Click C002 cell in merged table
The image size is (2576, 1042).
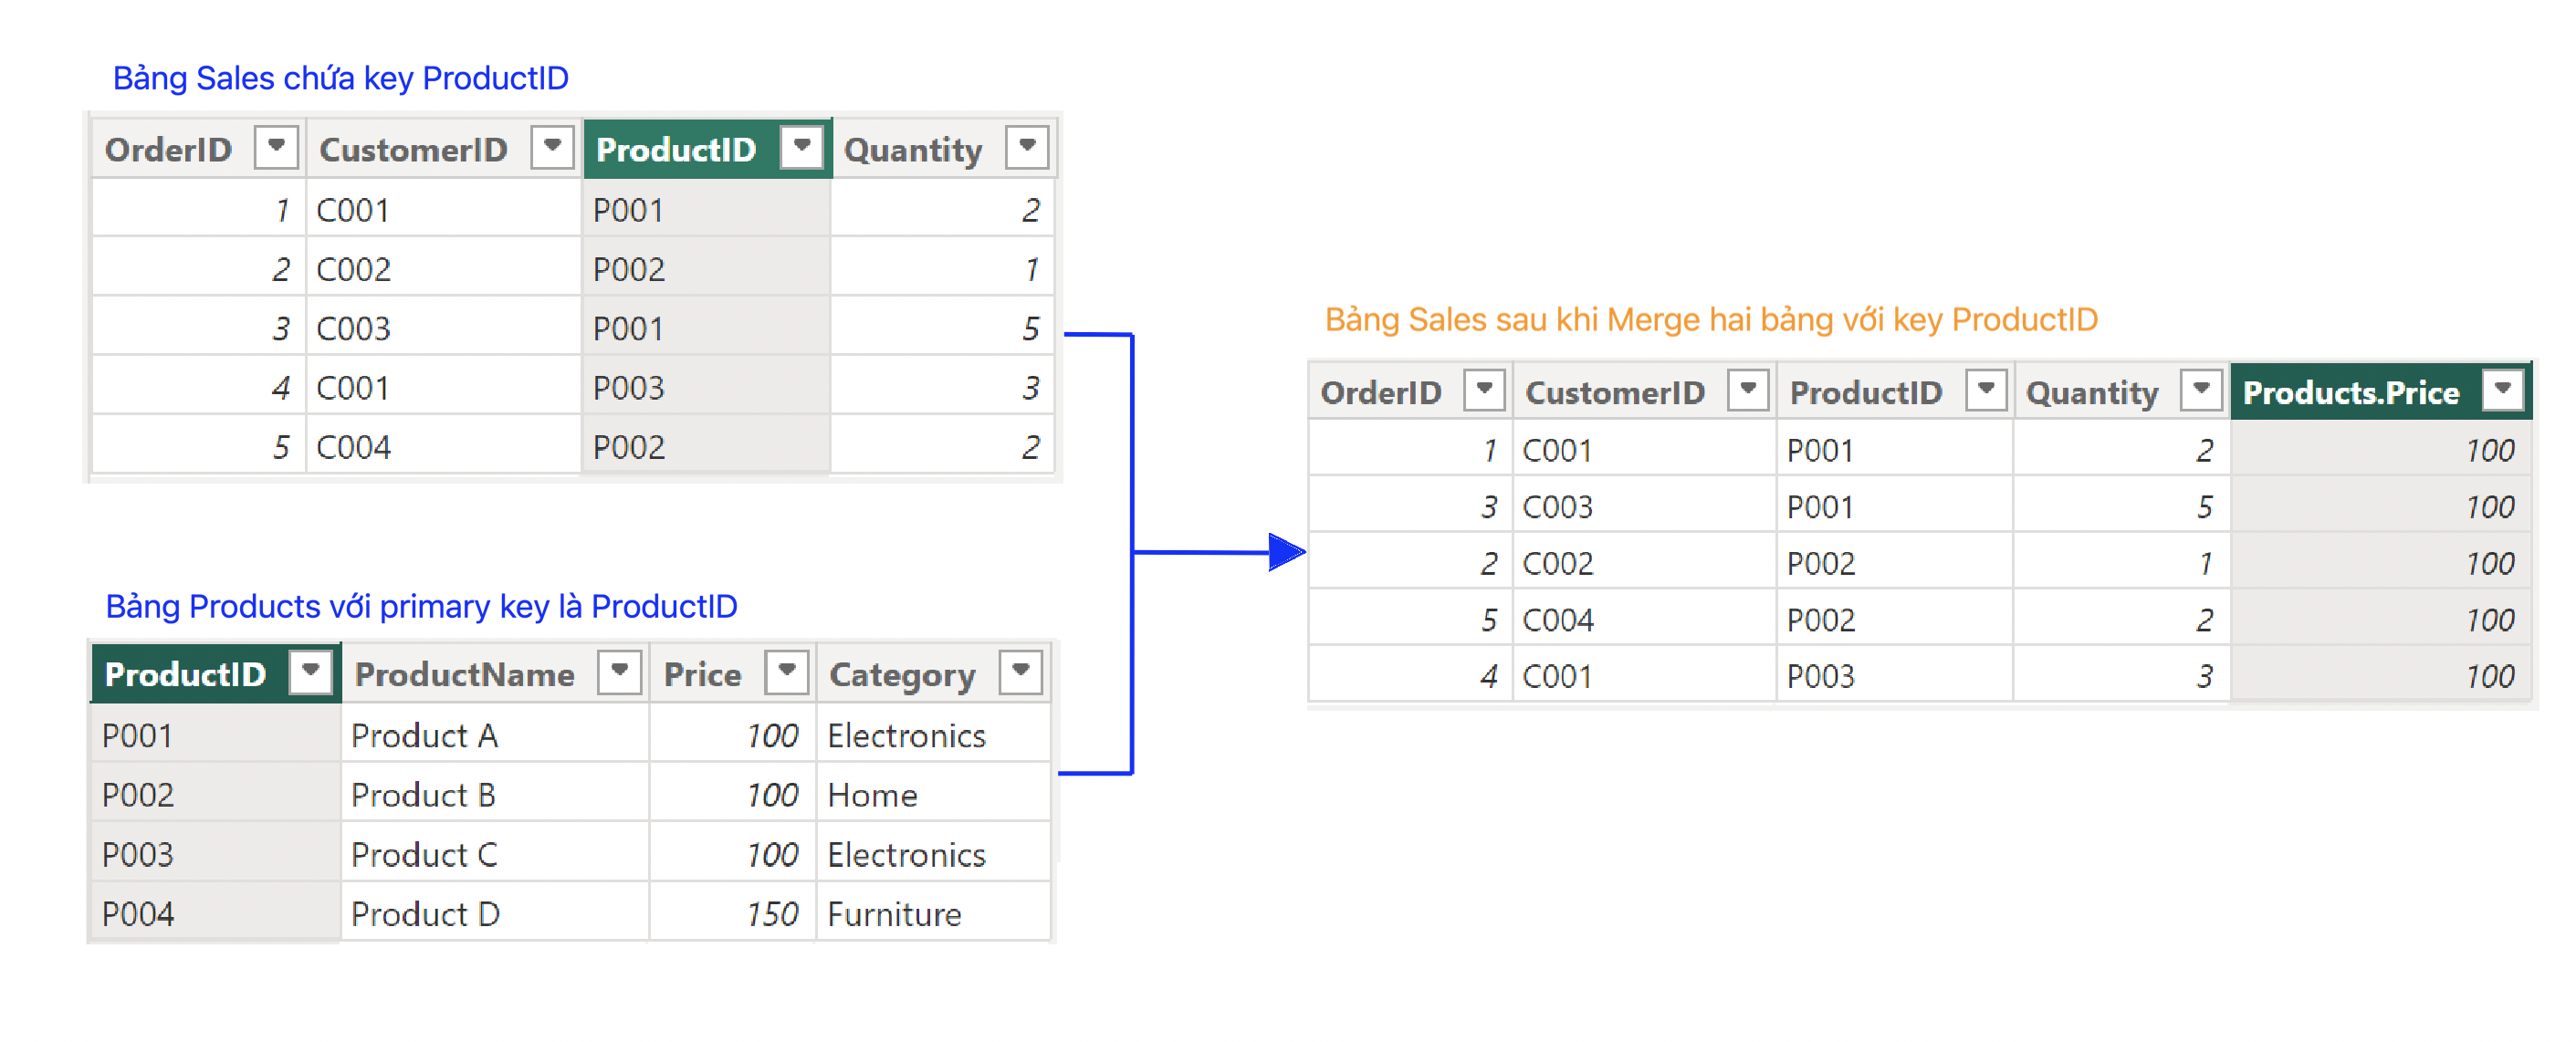click(x=1644, y=562)
